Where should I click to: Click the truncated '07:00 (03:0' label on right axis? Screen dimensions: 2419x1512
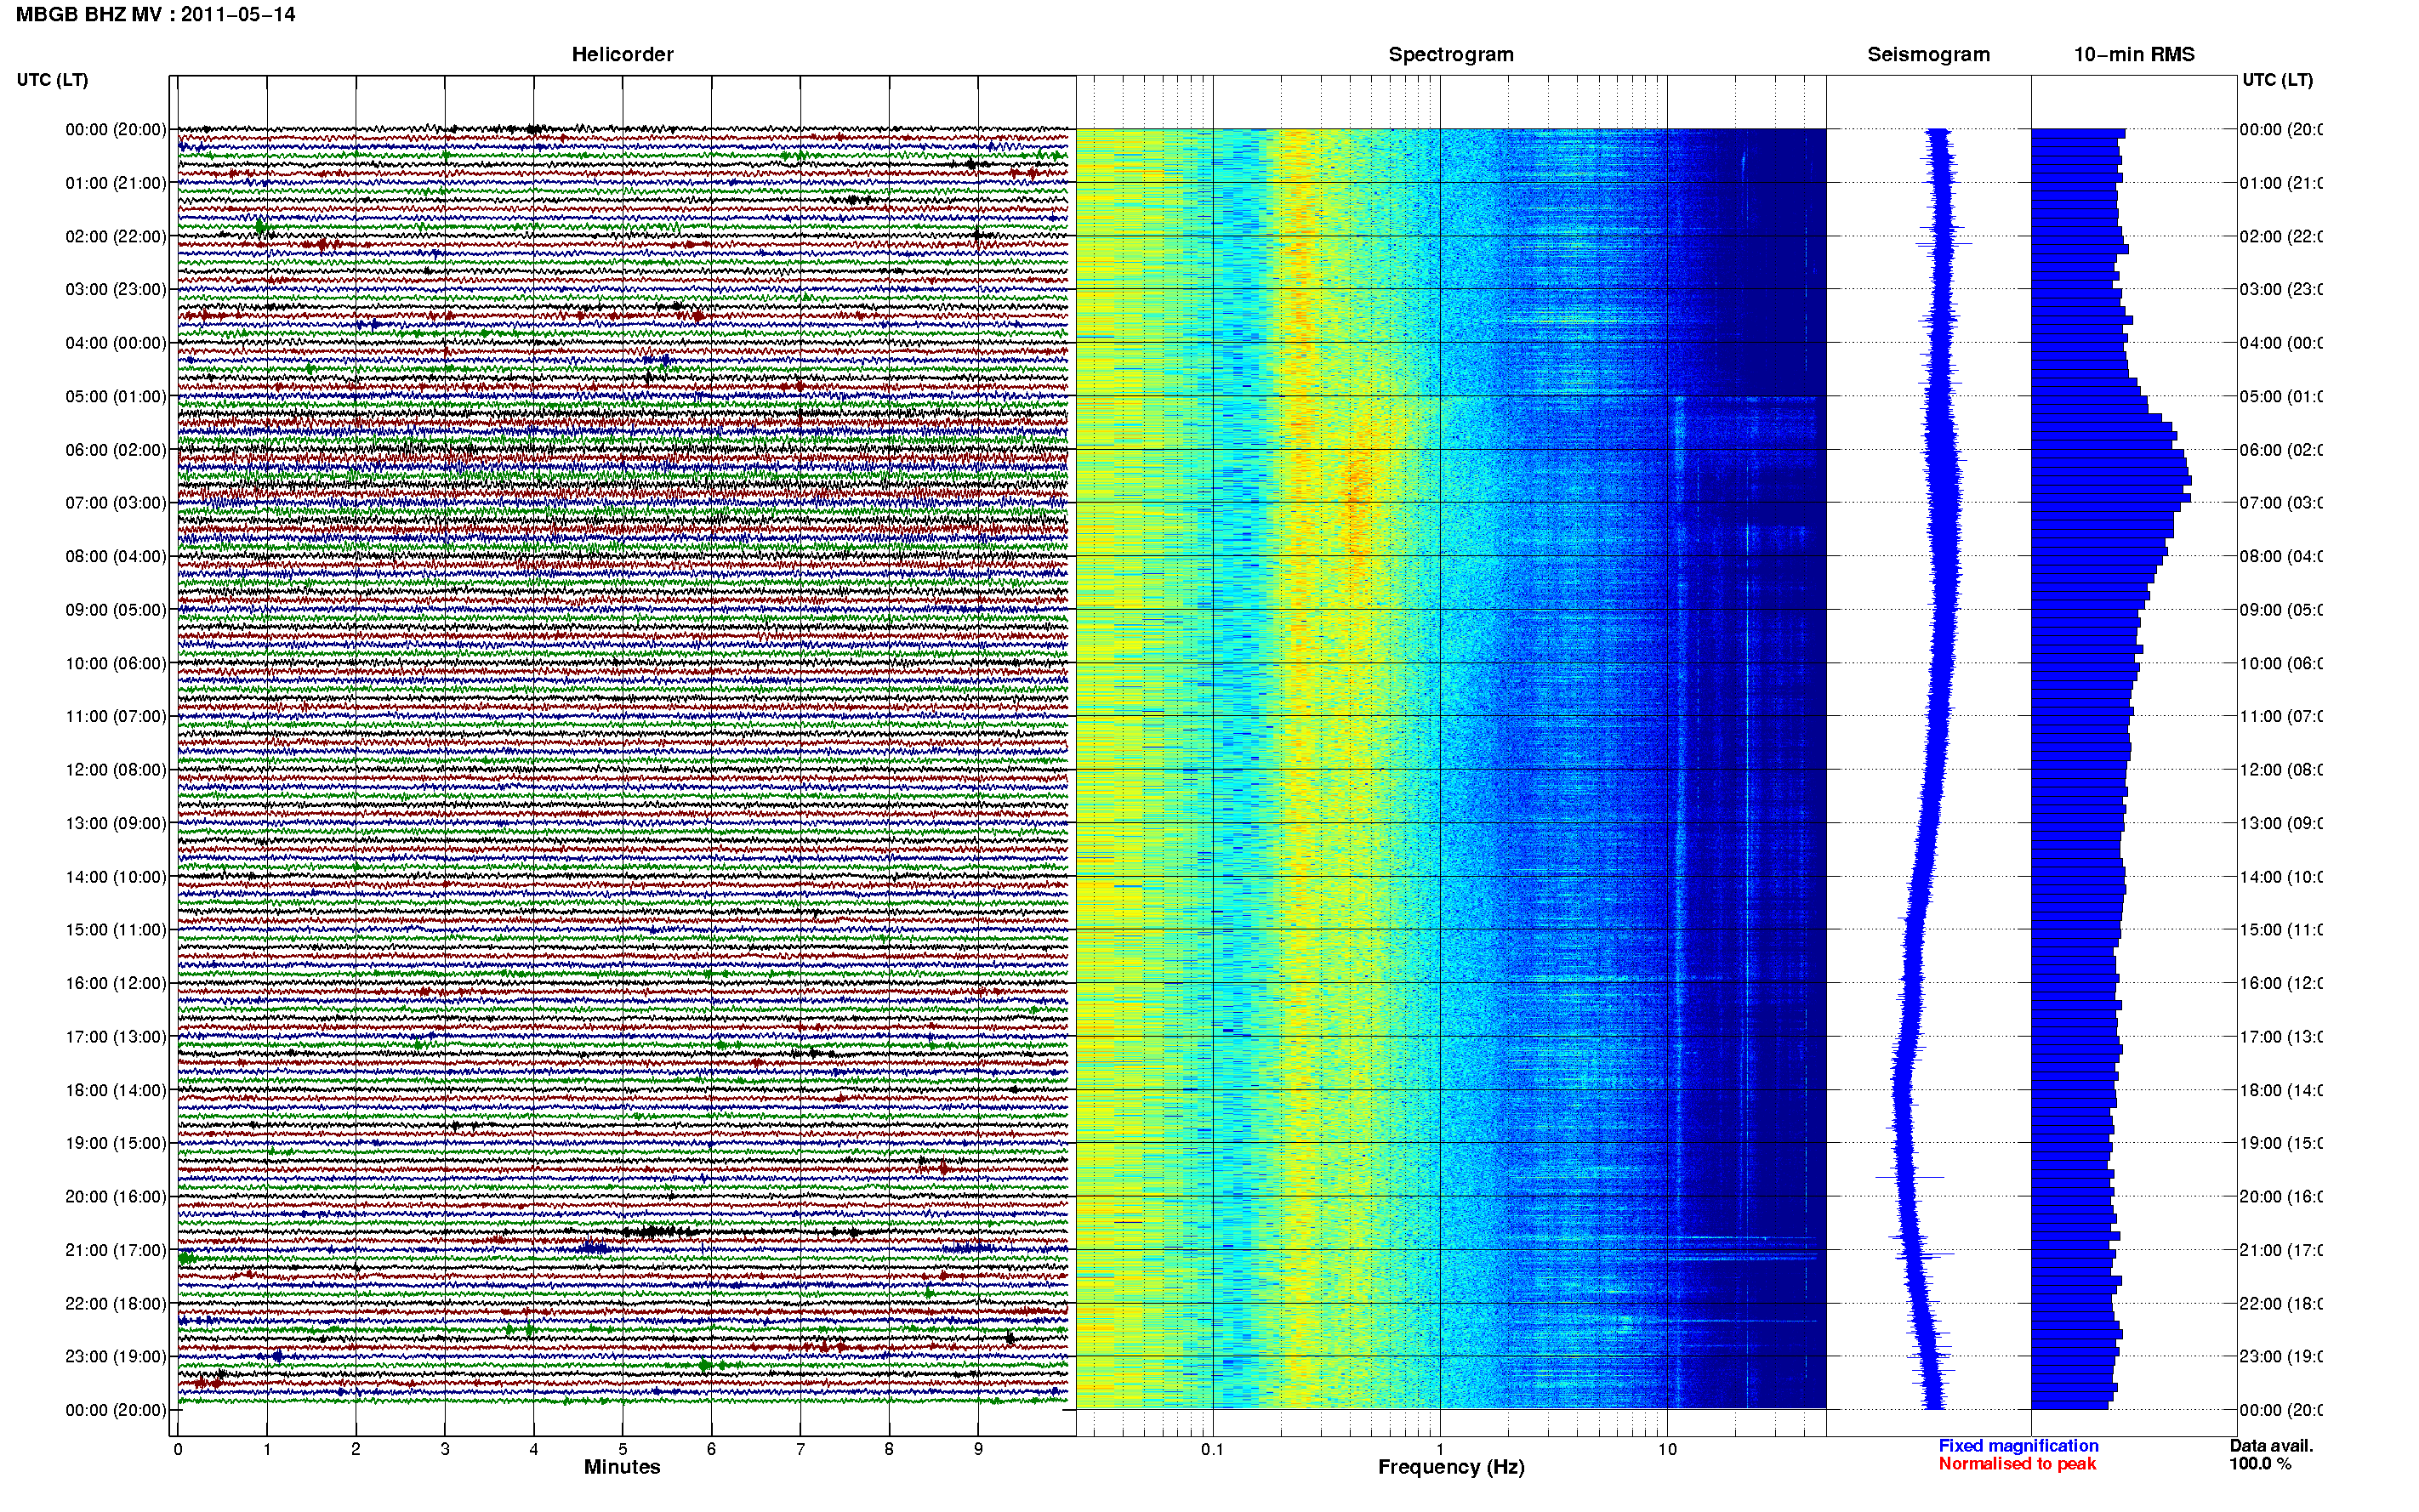[x=2281, y=503]
